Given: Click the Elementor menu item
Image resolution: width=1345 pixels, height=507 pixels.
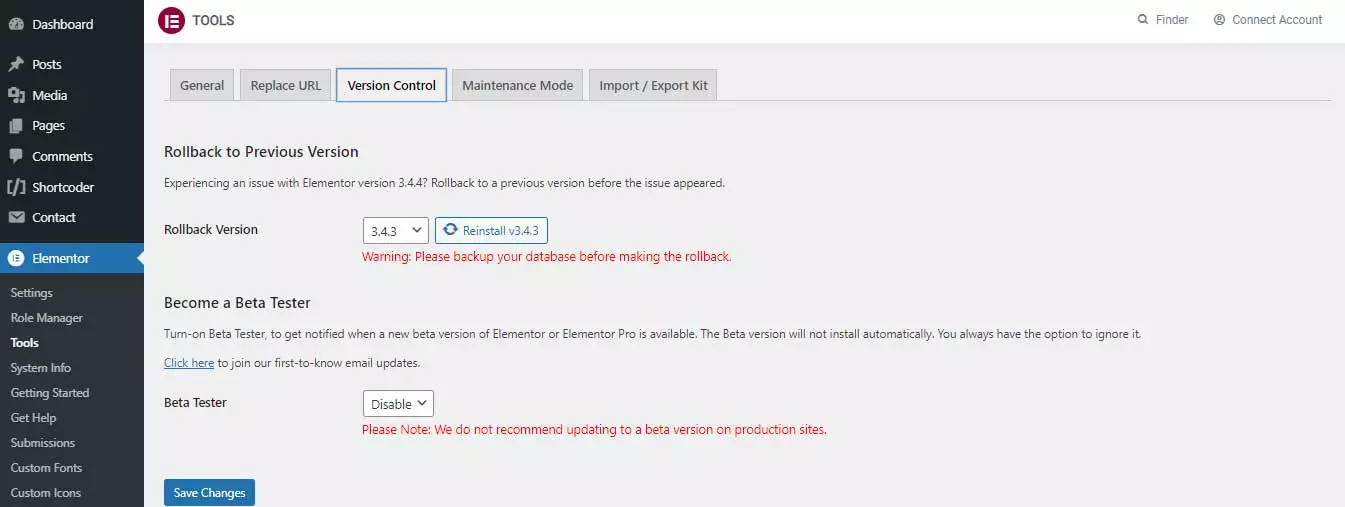Looking at the screenshot, I should click(x=72, y=258).
